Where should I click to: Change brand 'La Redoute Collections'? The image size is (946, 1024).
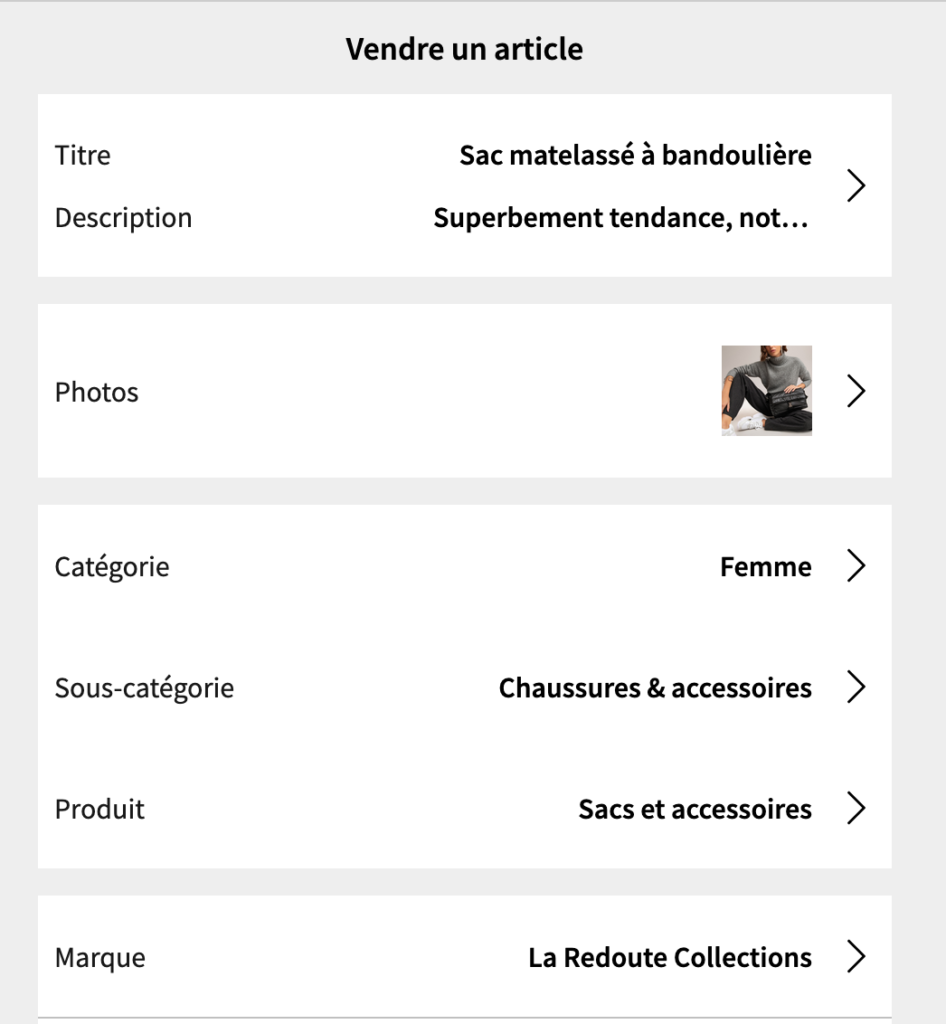(x=670, y=958)
